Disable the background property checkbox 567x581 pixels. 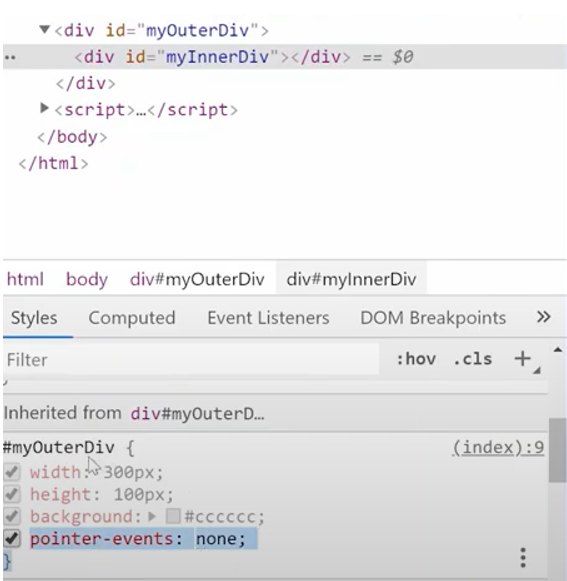pos(12,516)
